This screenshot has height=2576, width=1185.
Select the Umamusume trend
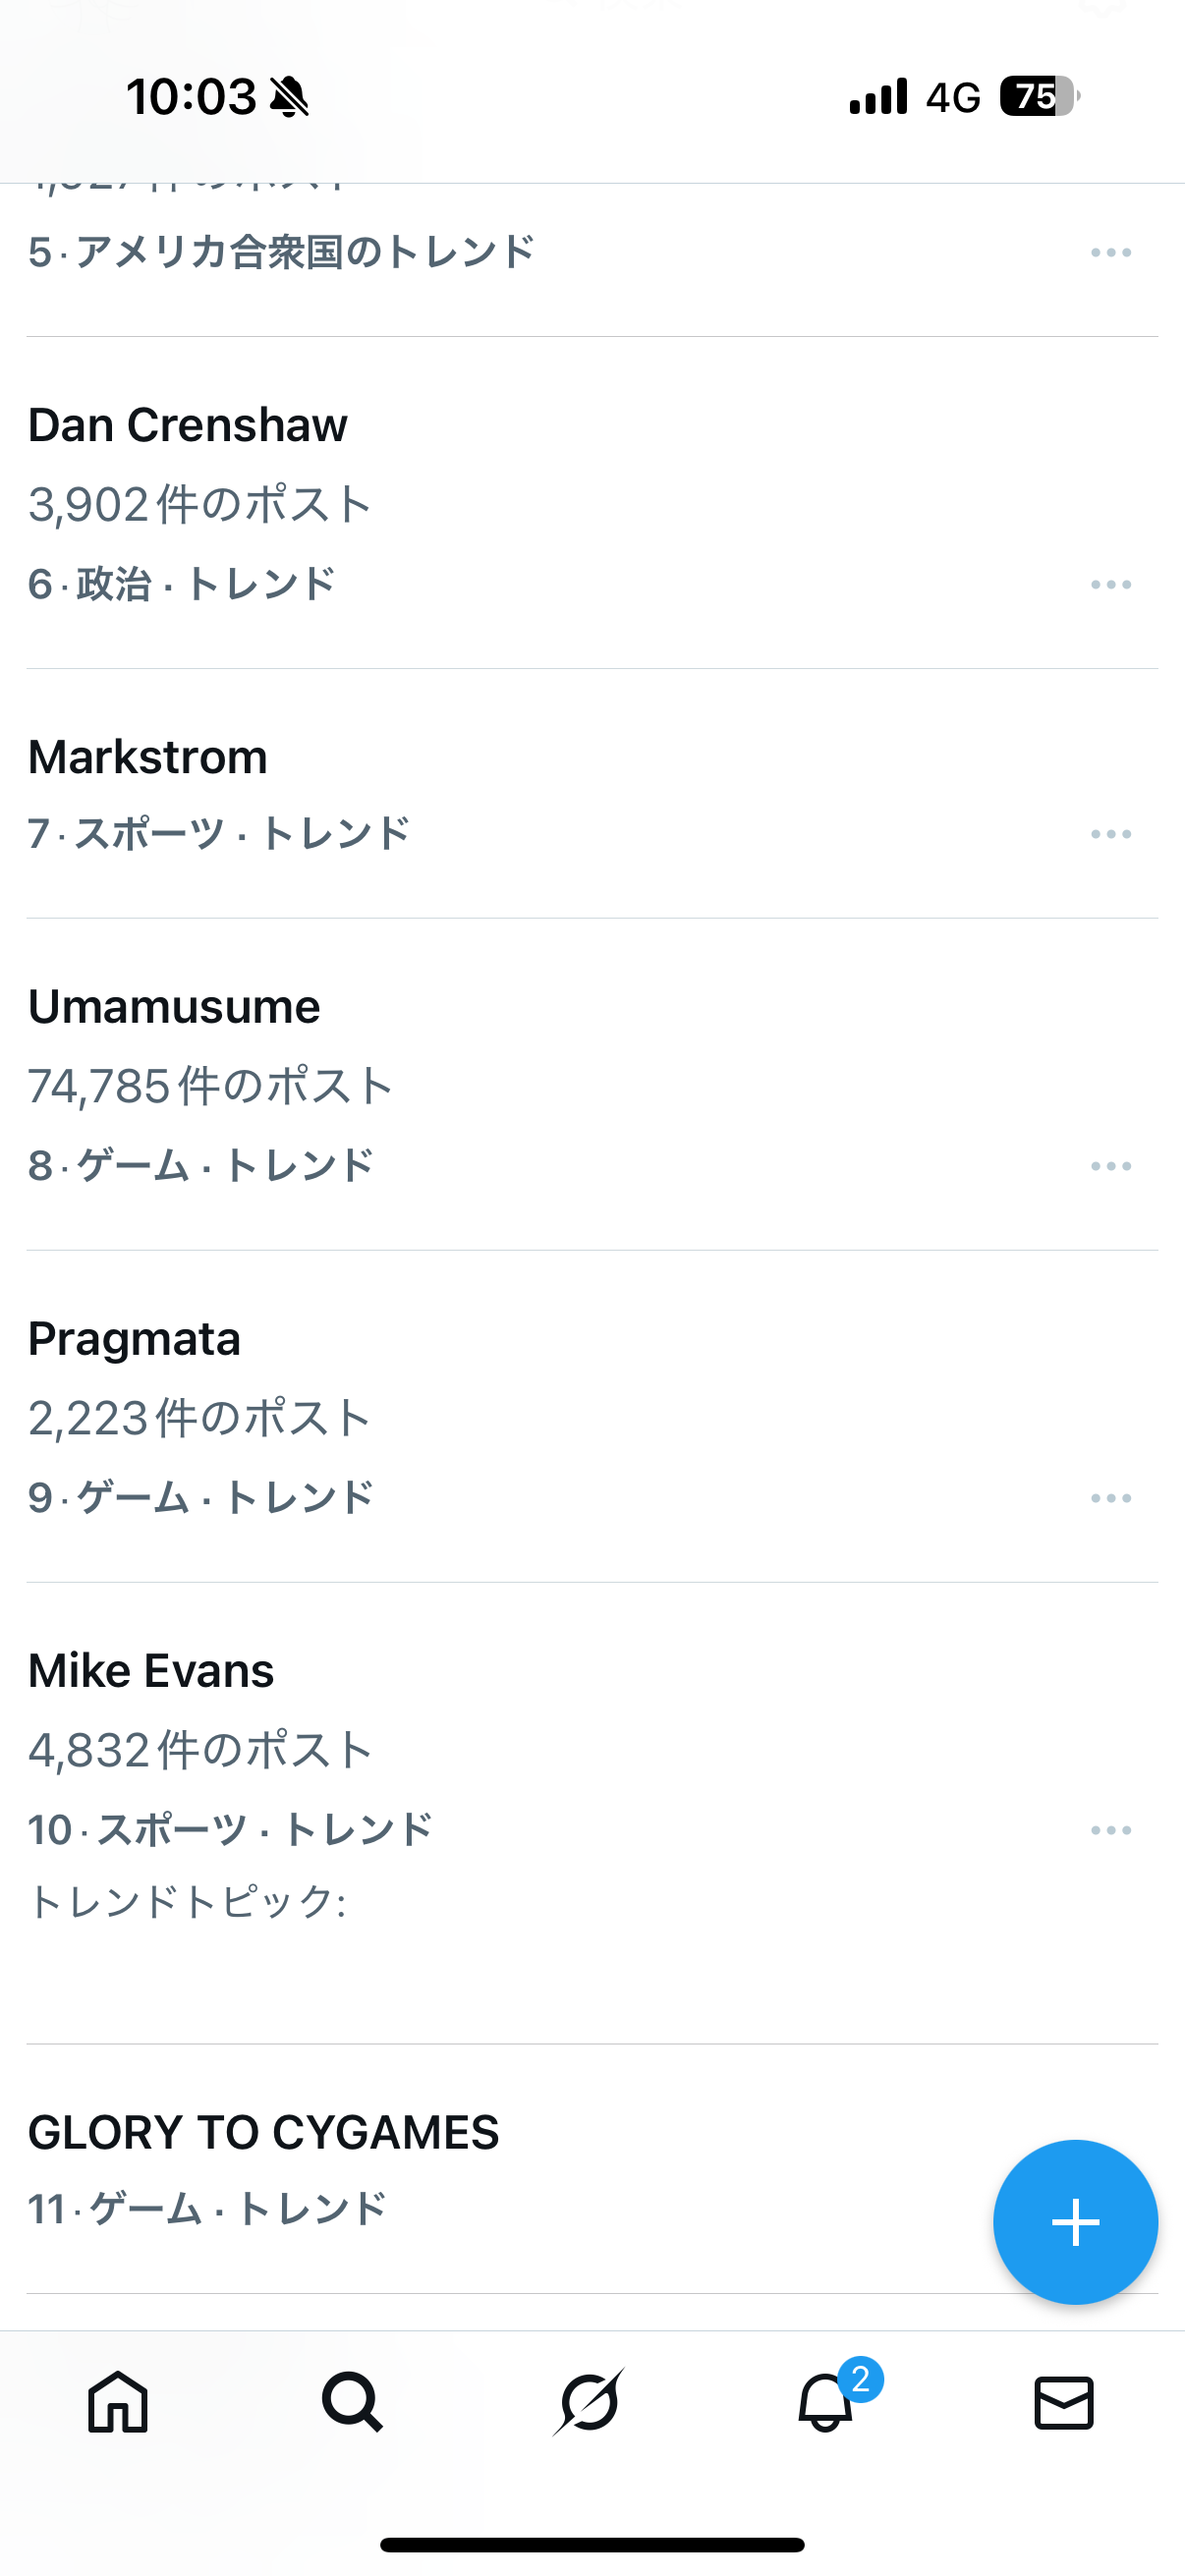click(x=174, y=1007)
